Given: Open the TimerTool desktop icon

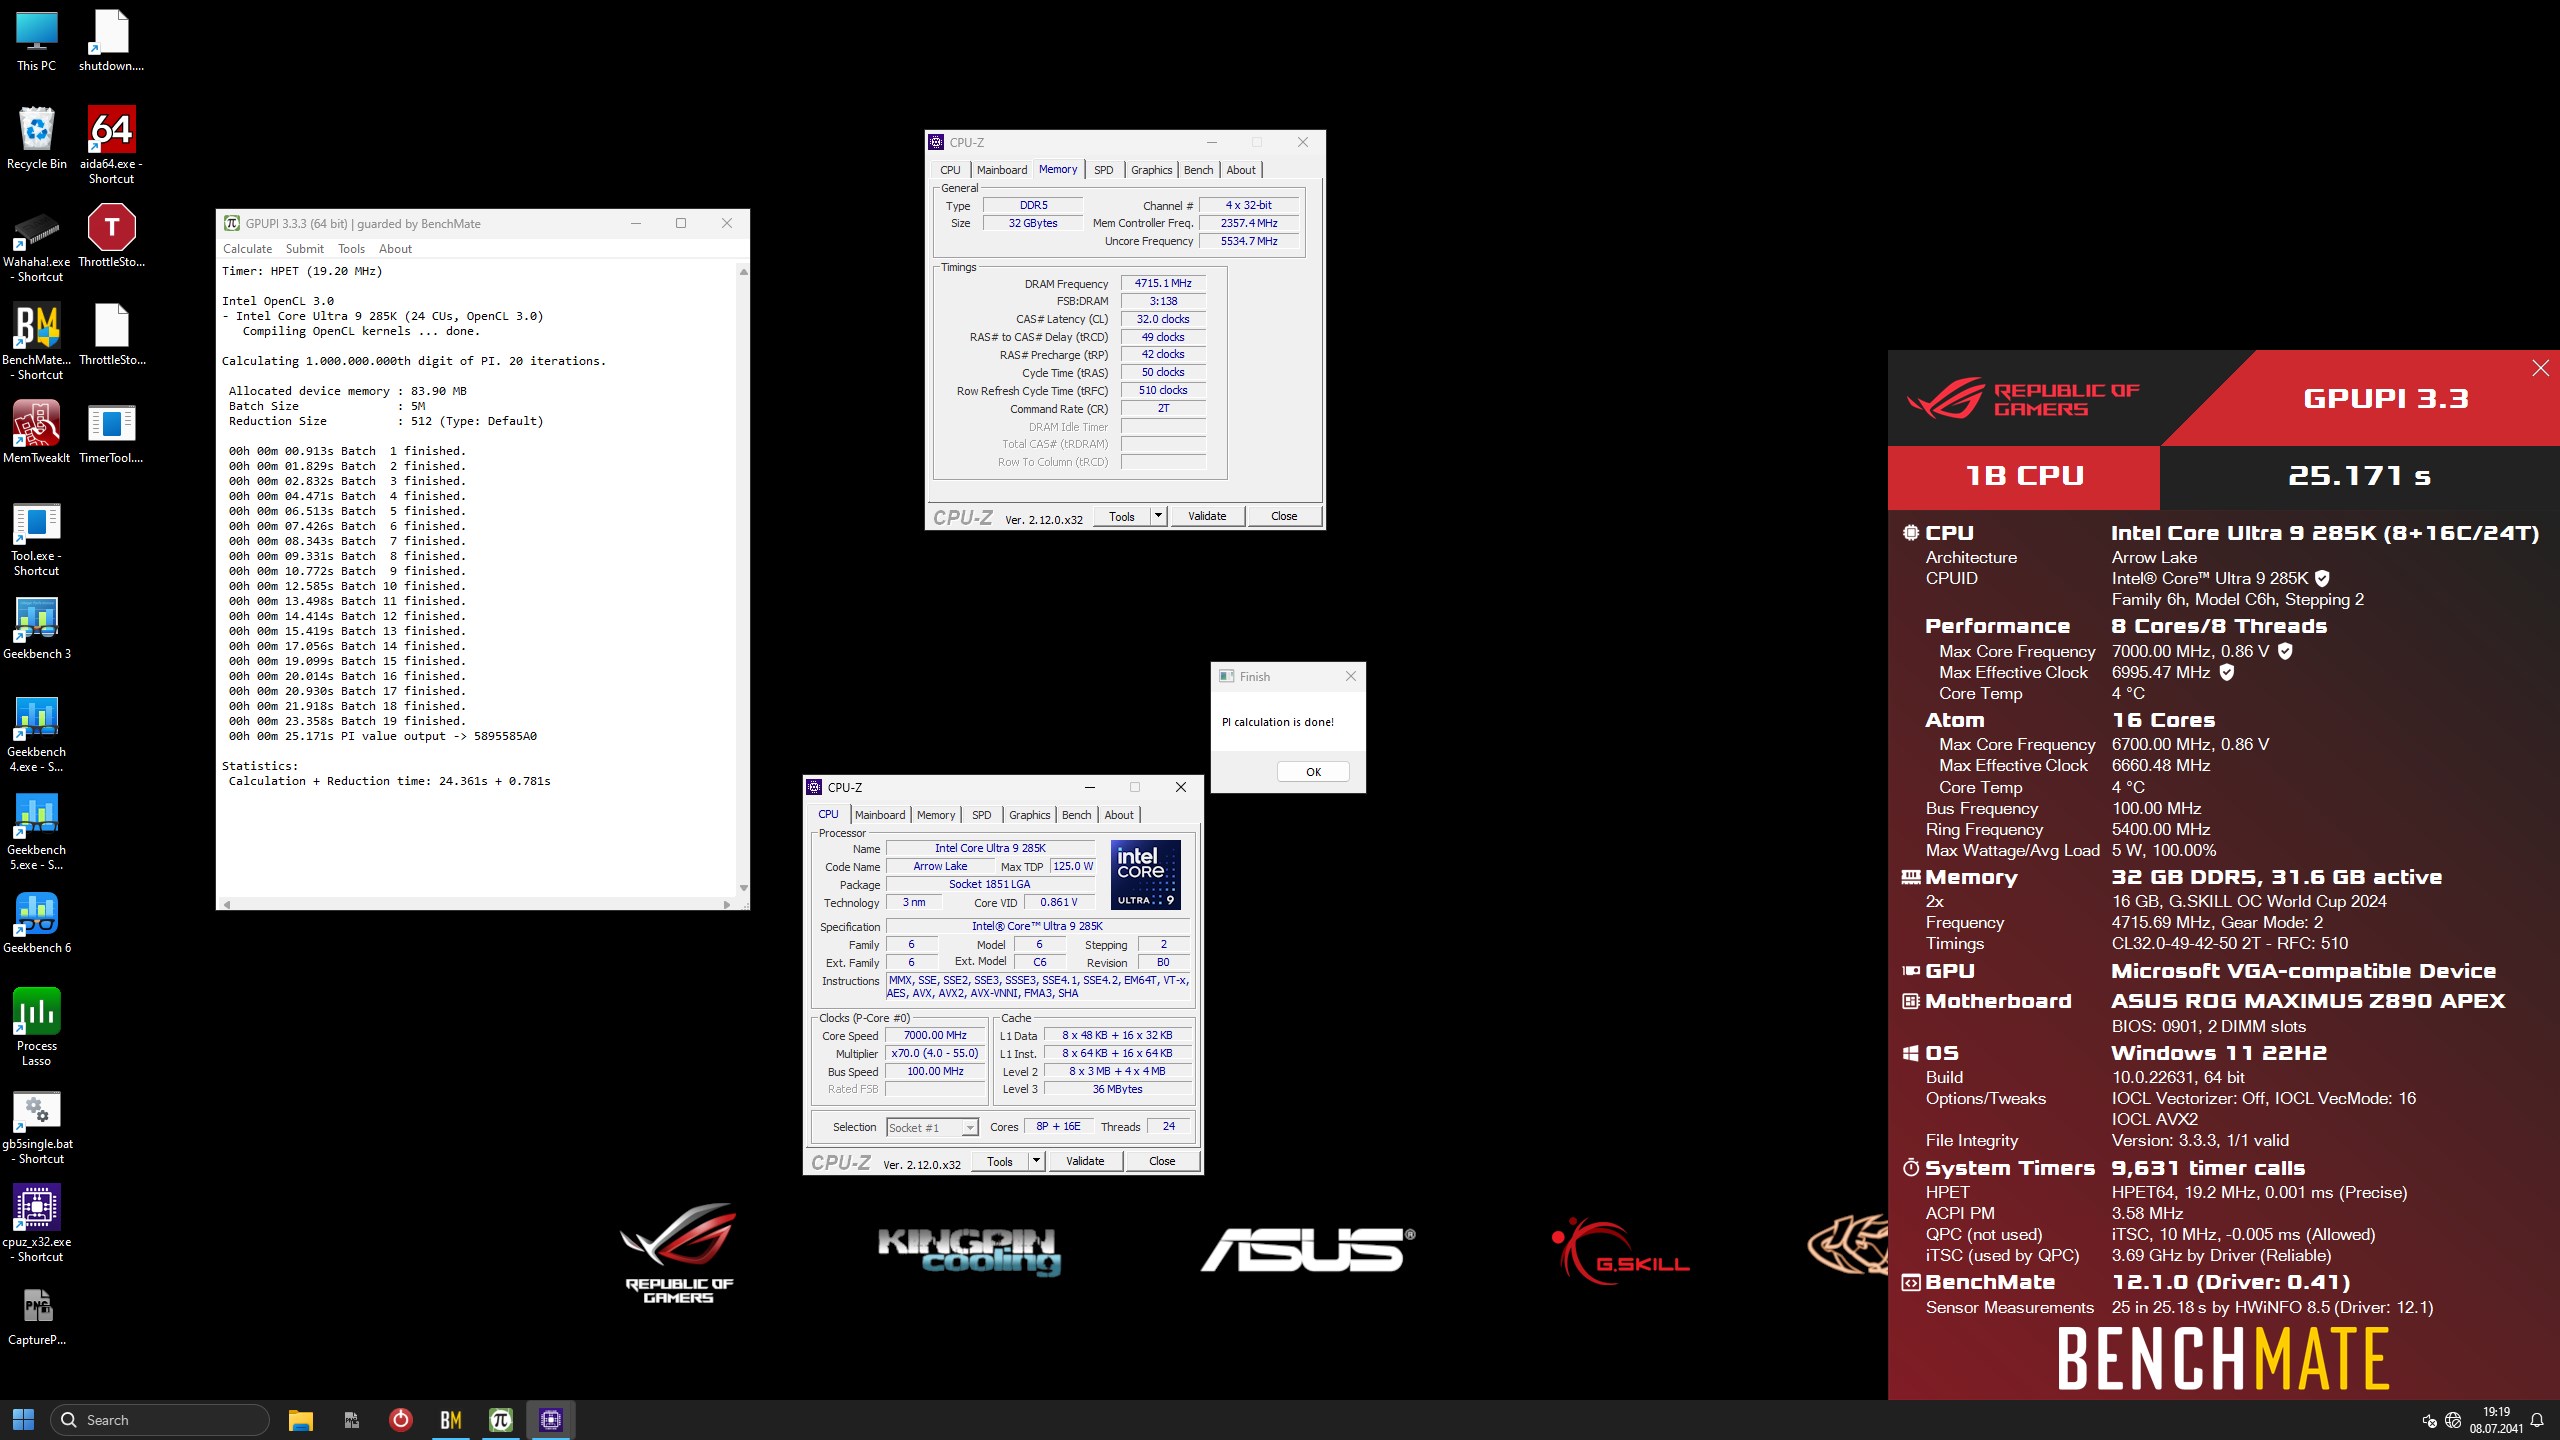Looking at the screenshot, I should pos(111,433).
